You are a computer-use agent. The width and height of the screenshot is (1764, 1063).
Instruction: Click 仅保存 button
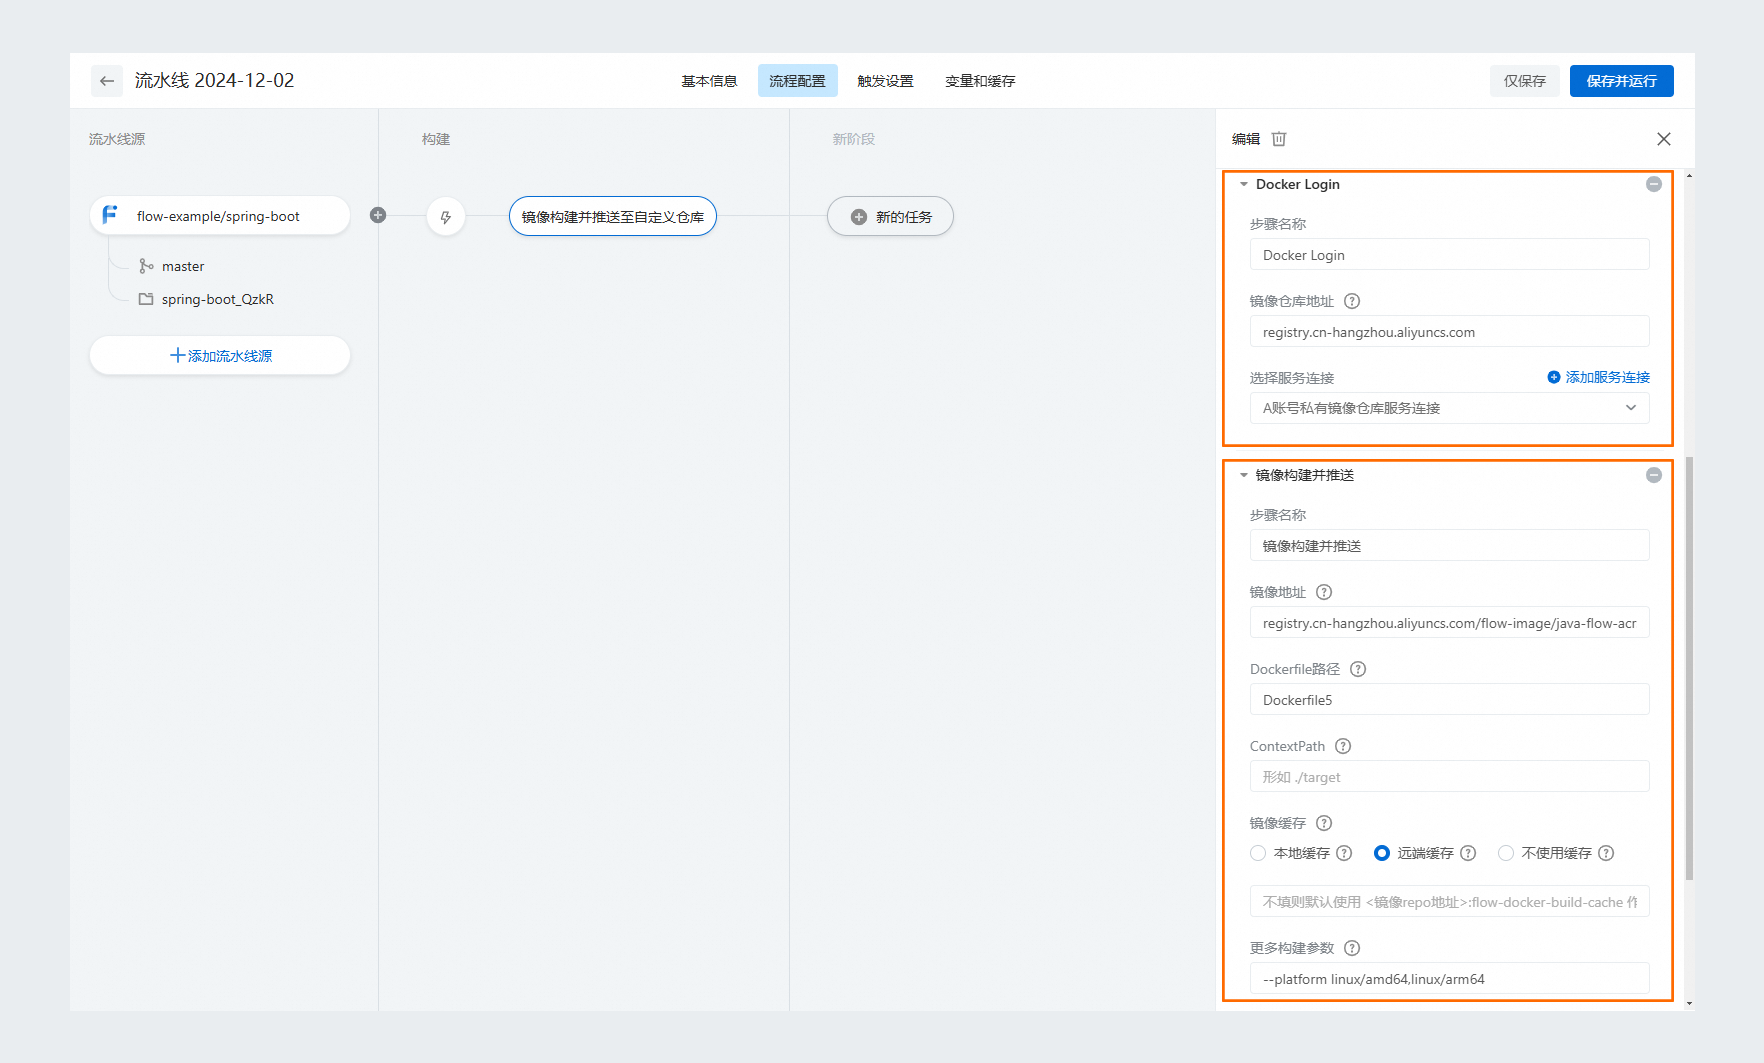tap(1525, 81)
